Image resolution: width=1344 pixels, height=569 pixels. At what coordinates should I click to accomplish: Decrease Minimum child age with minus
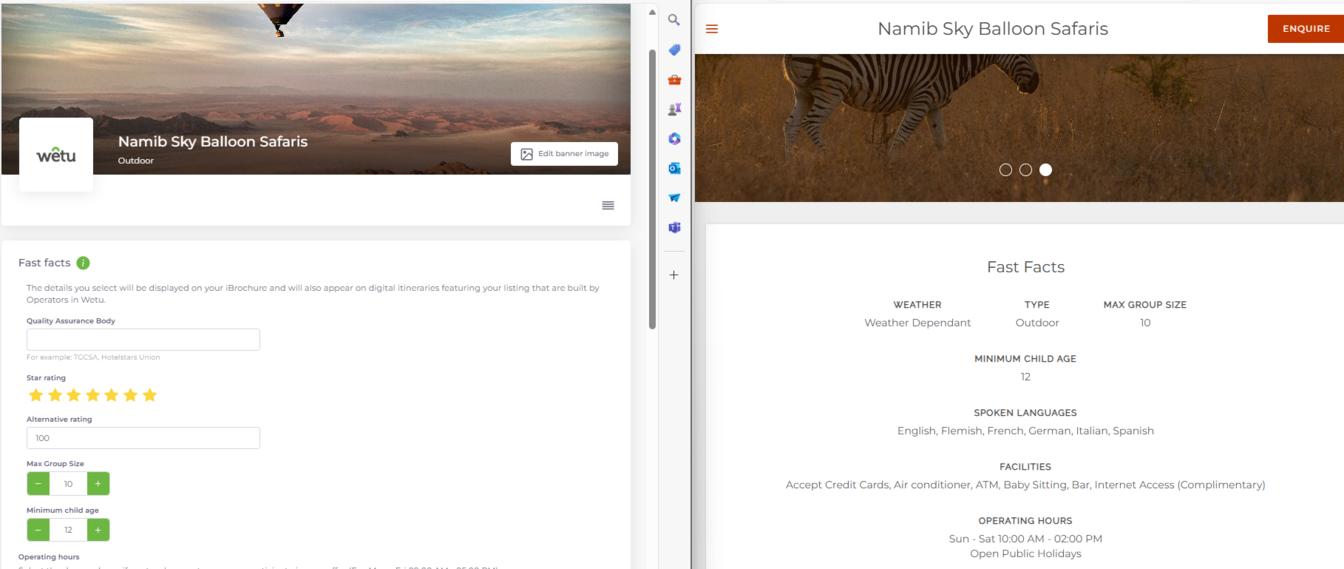click(x=38, y=530)
